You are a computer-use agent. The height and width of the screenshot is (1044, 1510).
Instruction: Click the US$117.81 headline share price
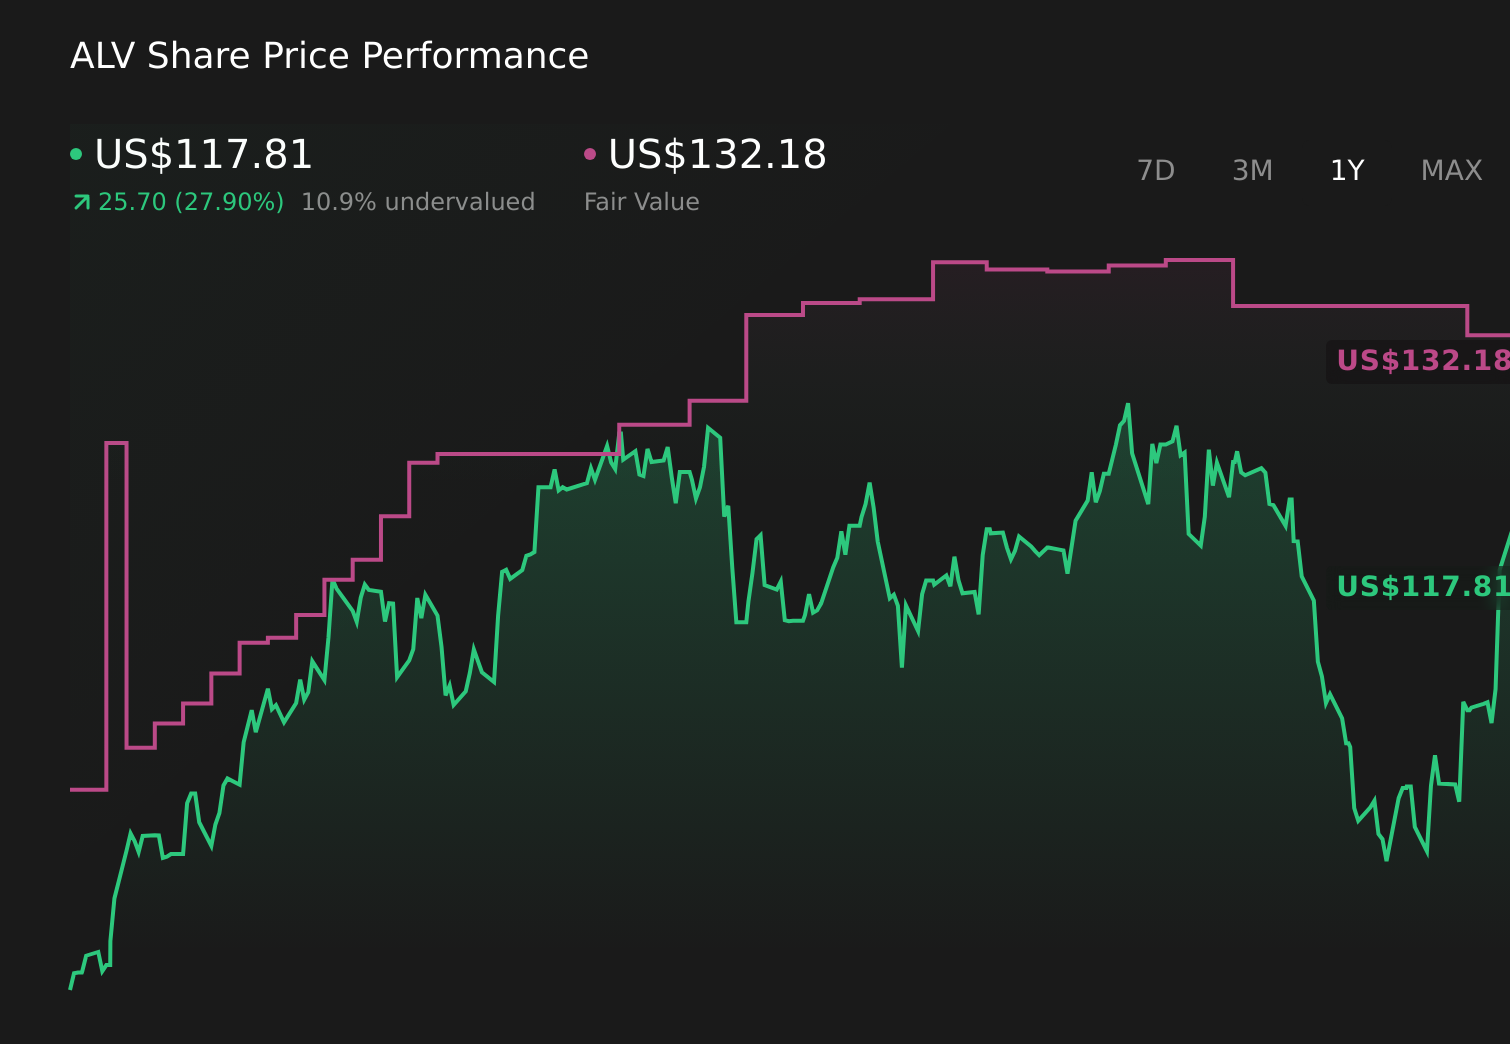tap(204, 154)
